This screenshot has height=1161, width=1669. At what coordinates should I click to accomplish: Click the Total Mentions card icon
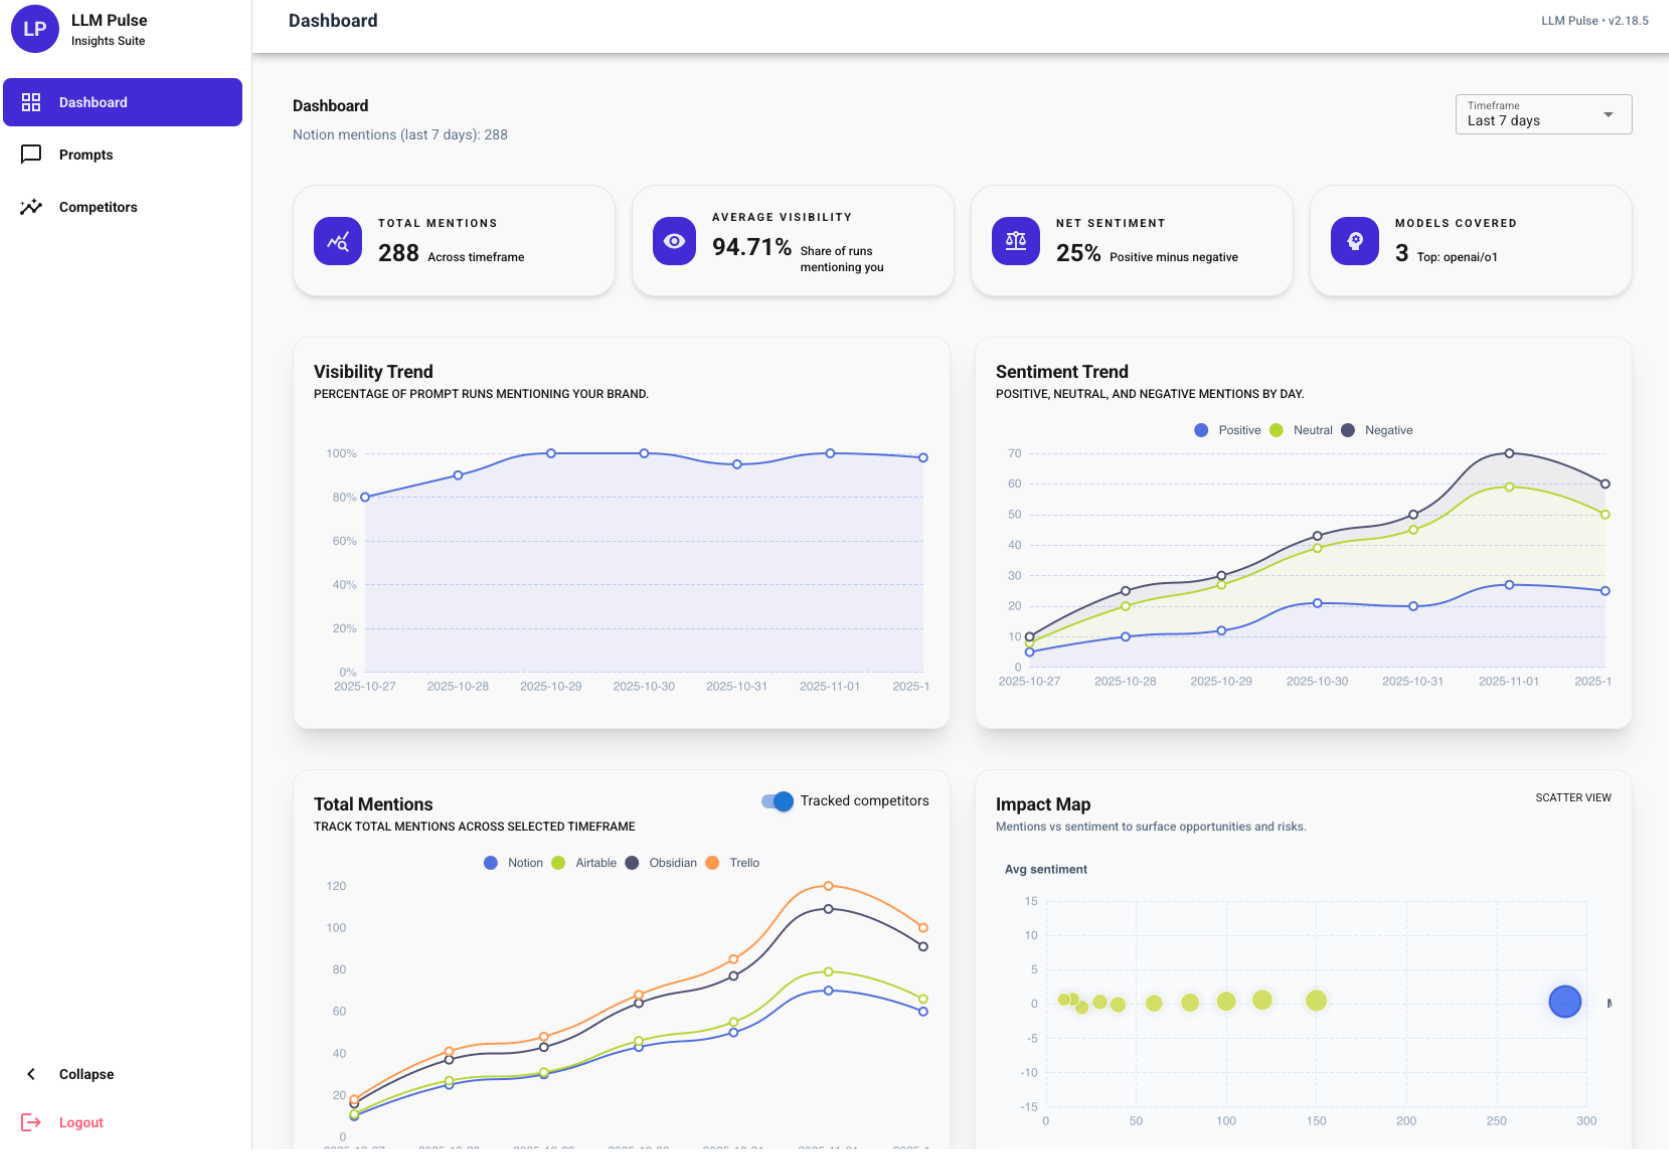point(338,241)
